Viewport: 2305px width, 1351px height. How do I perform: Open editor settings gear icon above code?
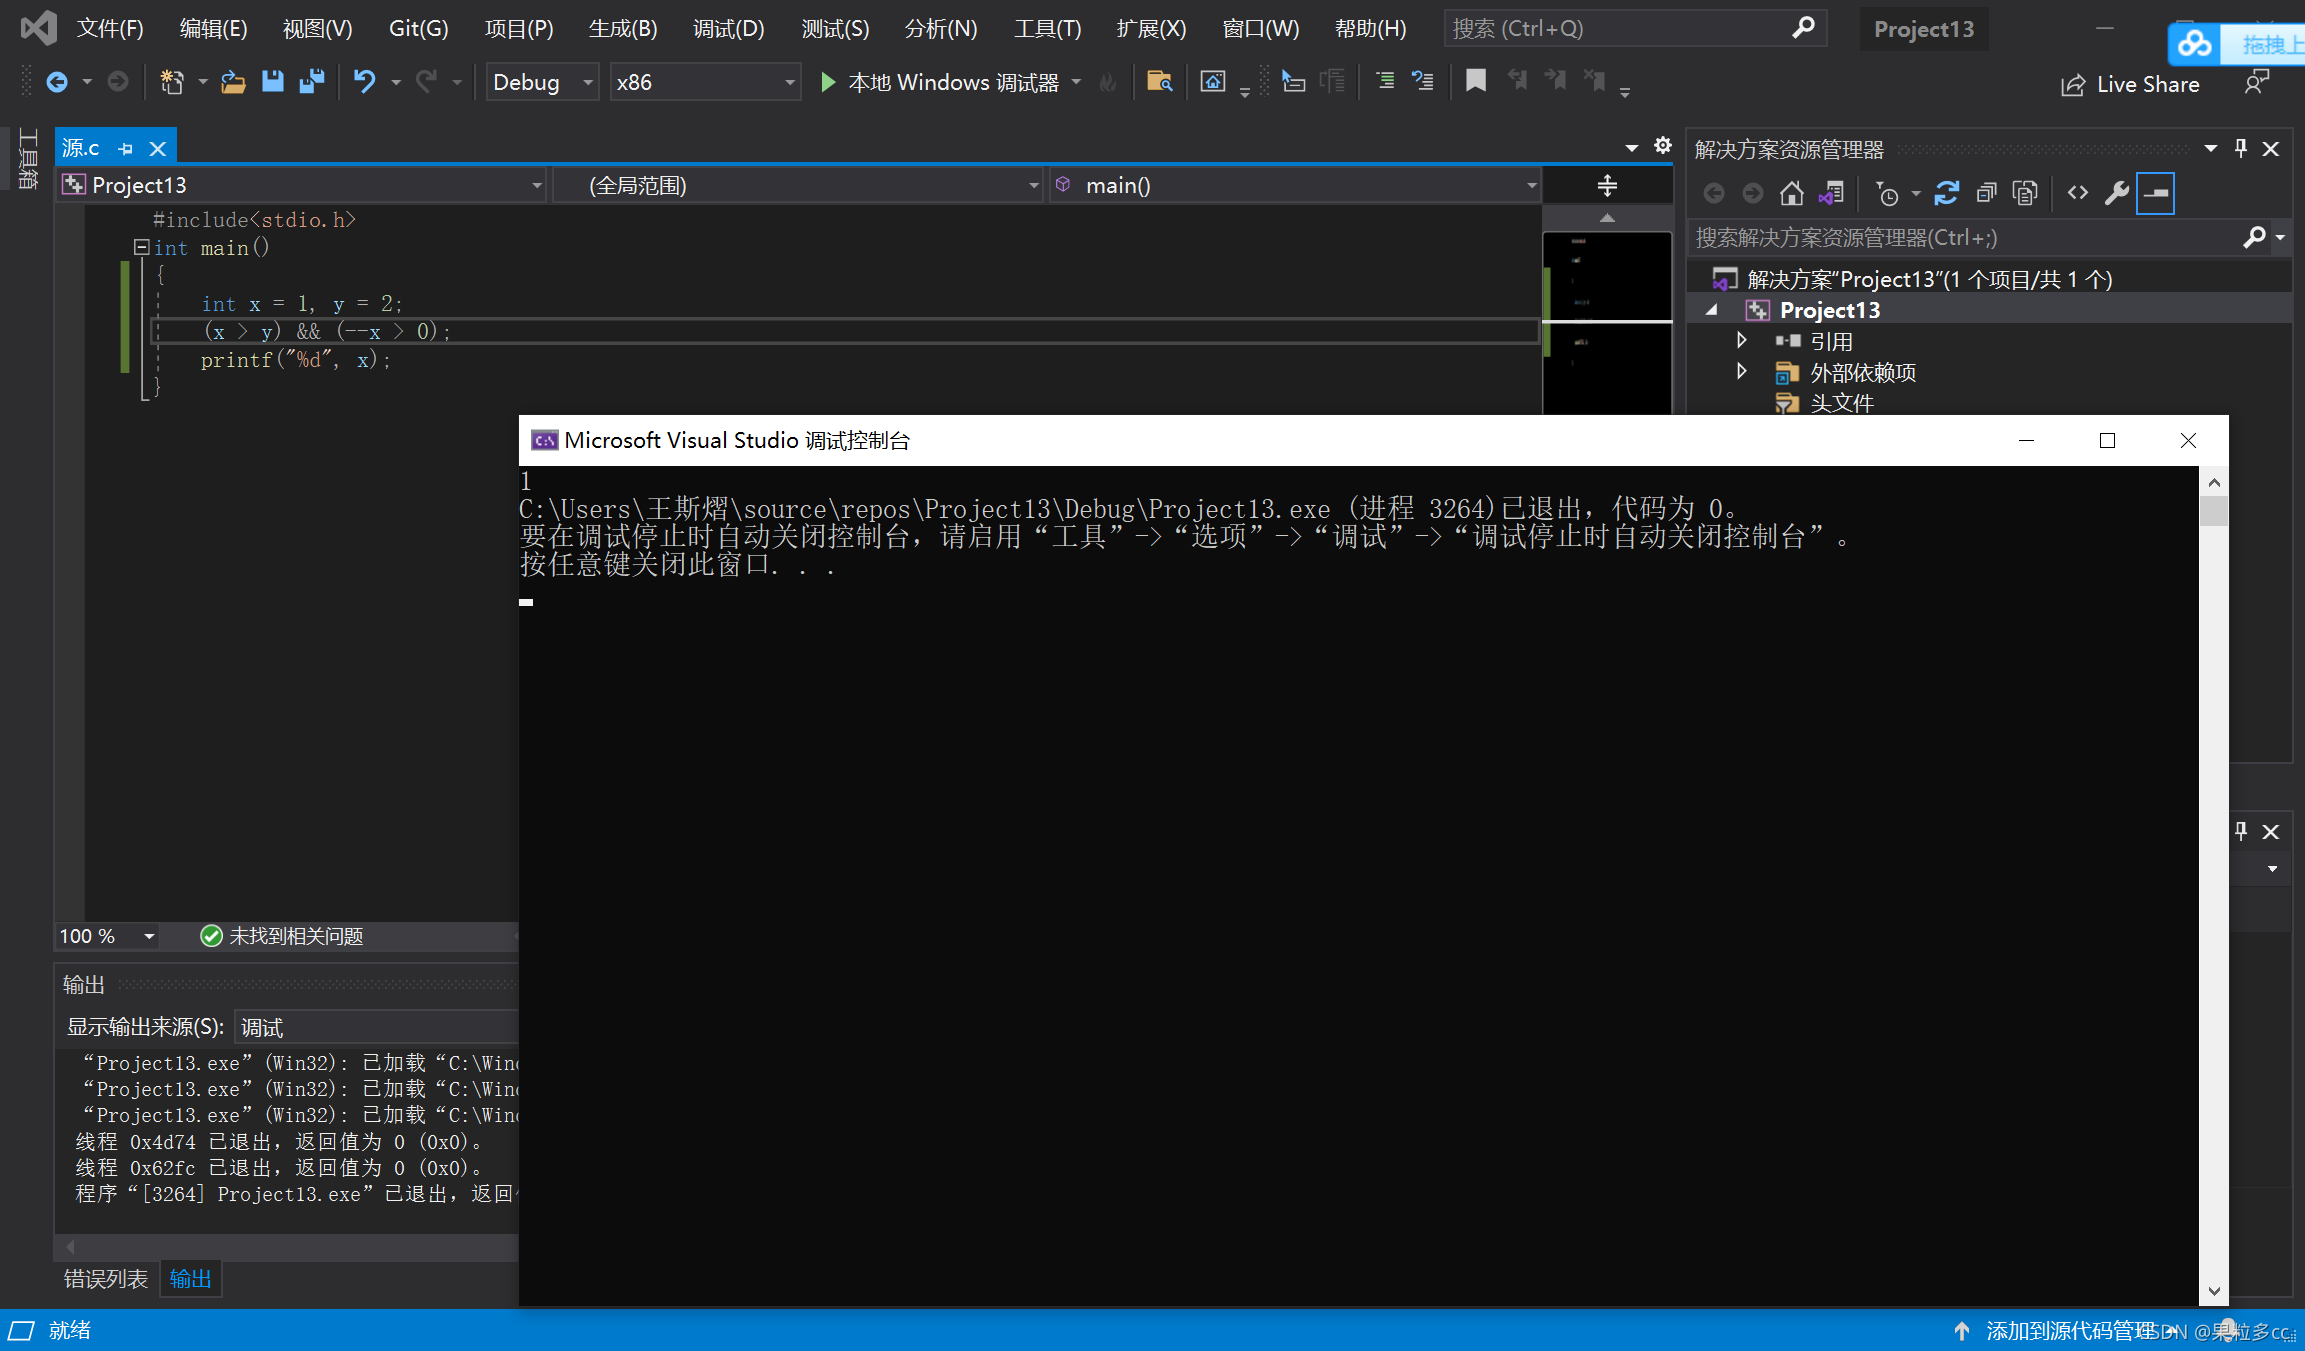1662,146
